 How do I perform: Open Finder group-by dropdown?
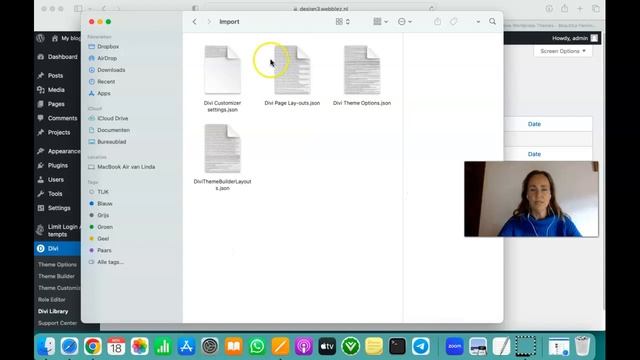point(380,22)
